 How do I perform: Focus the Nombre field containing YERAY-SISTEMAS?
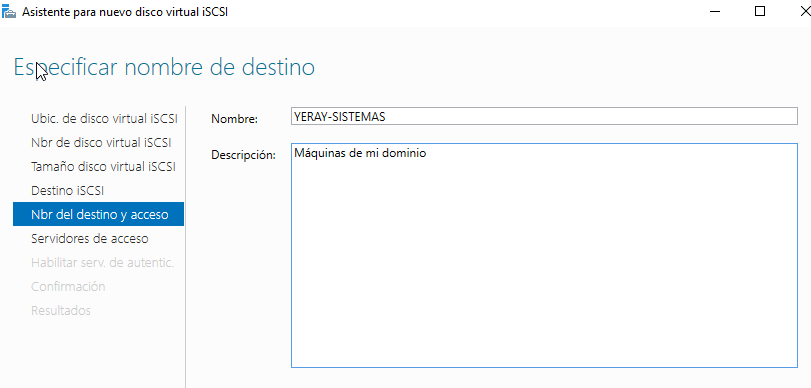[x=544, y=116]
